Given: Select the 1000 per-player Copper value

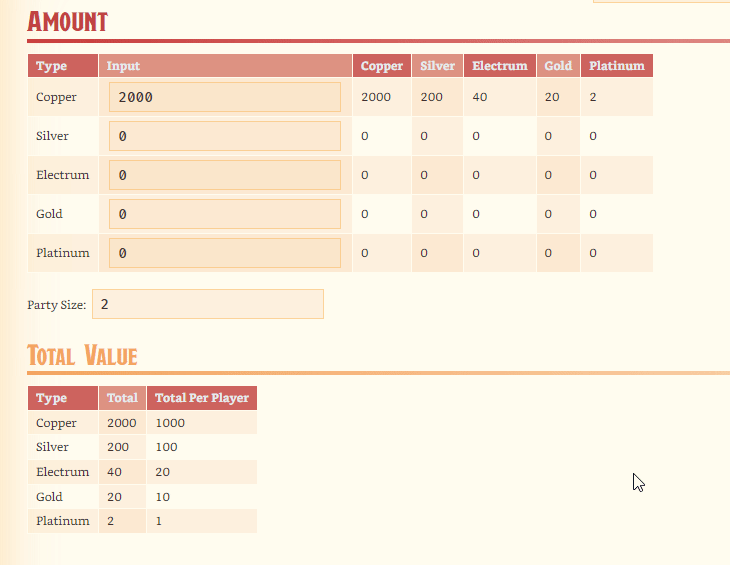Looking at the screenshot, I should [x=170, y=423].
